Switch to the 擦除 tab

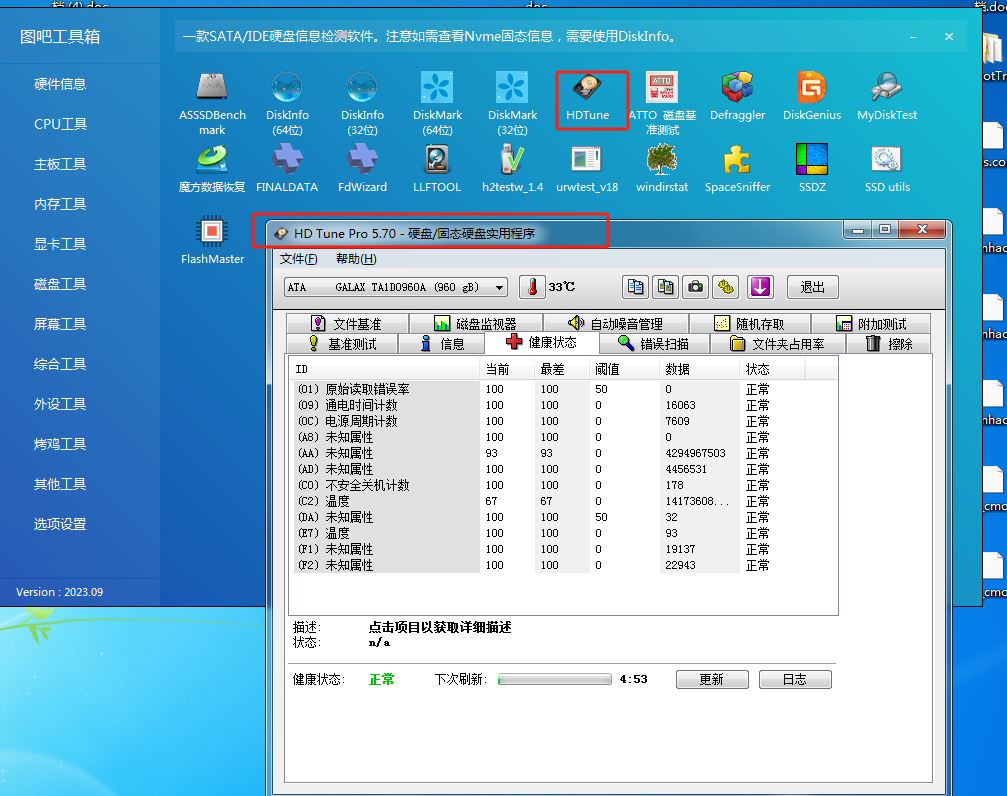point(889,344)
